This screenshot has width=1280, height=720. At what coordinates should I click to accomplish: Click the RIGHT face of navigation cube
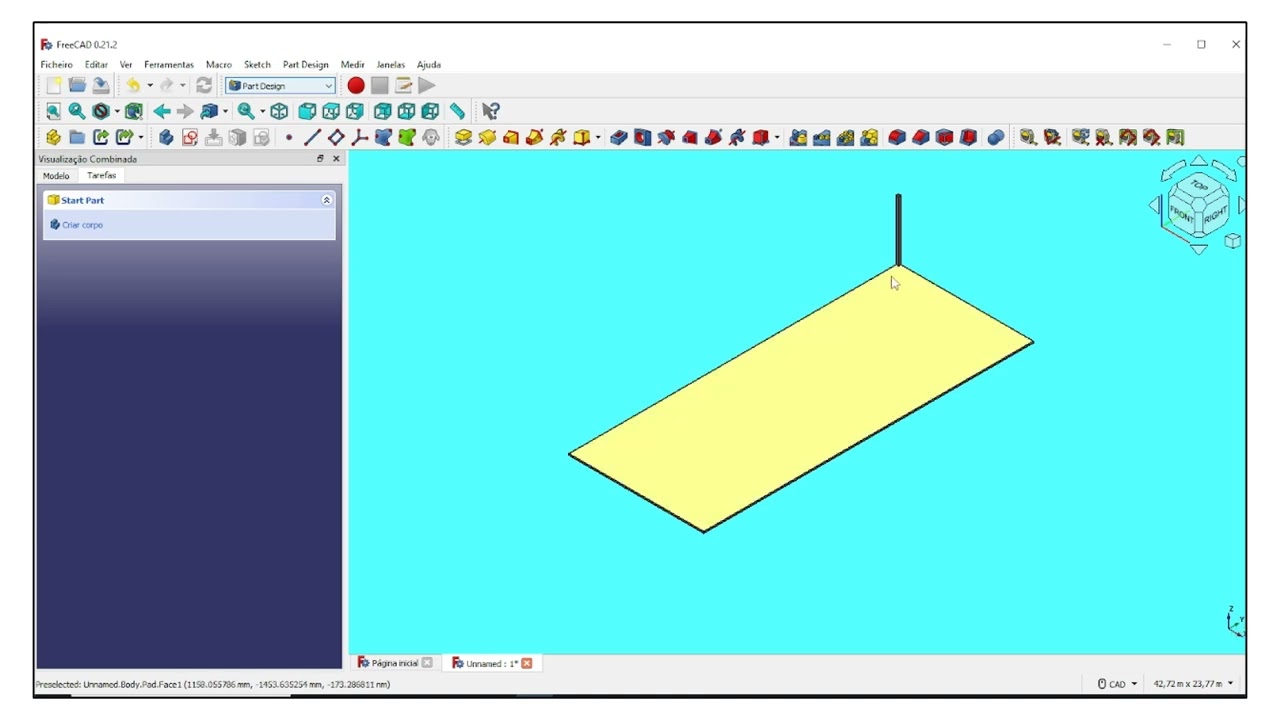point(1214,213)
